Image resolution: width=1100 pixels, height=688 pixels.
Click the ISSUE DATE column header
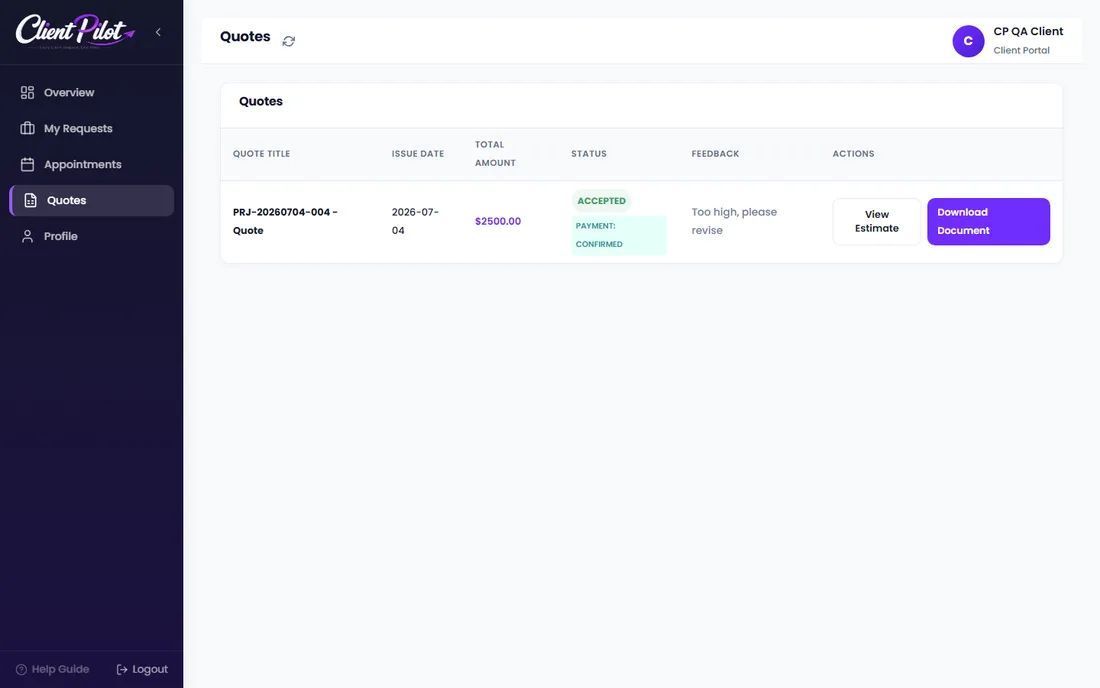coord(417,154)
